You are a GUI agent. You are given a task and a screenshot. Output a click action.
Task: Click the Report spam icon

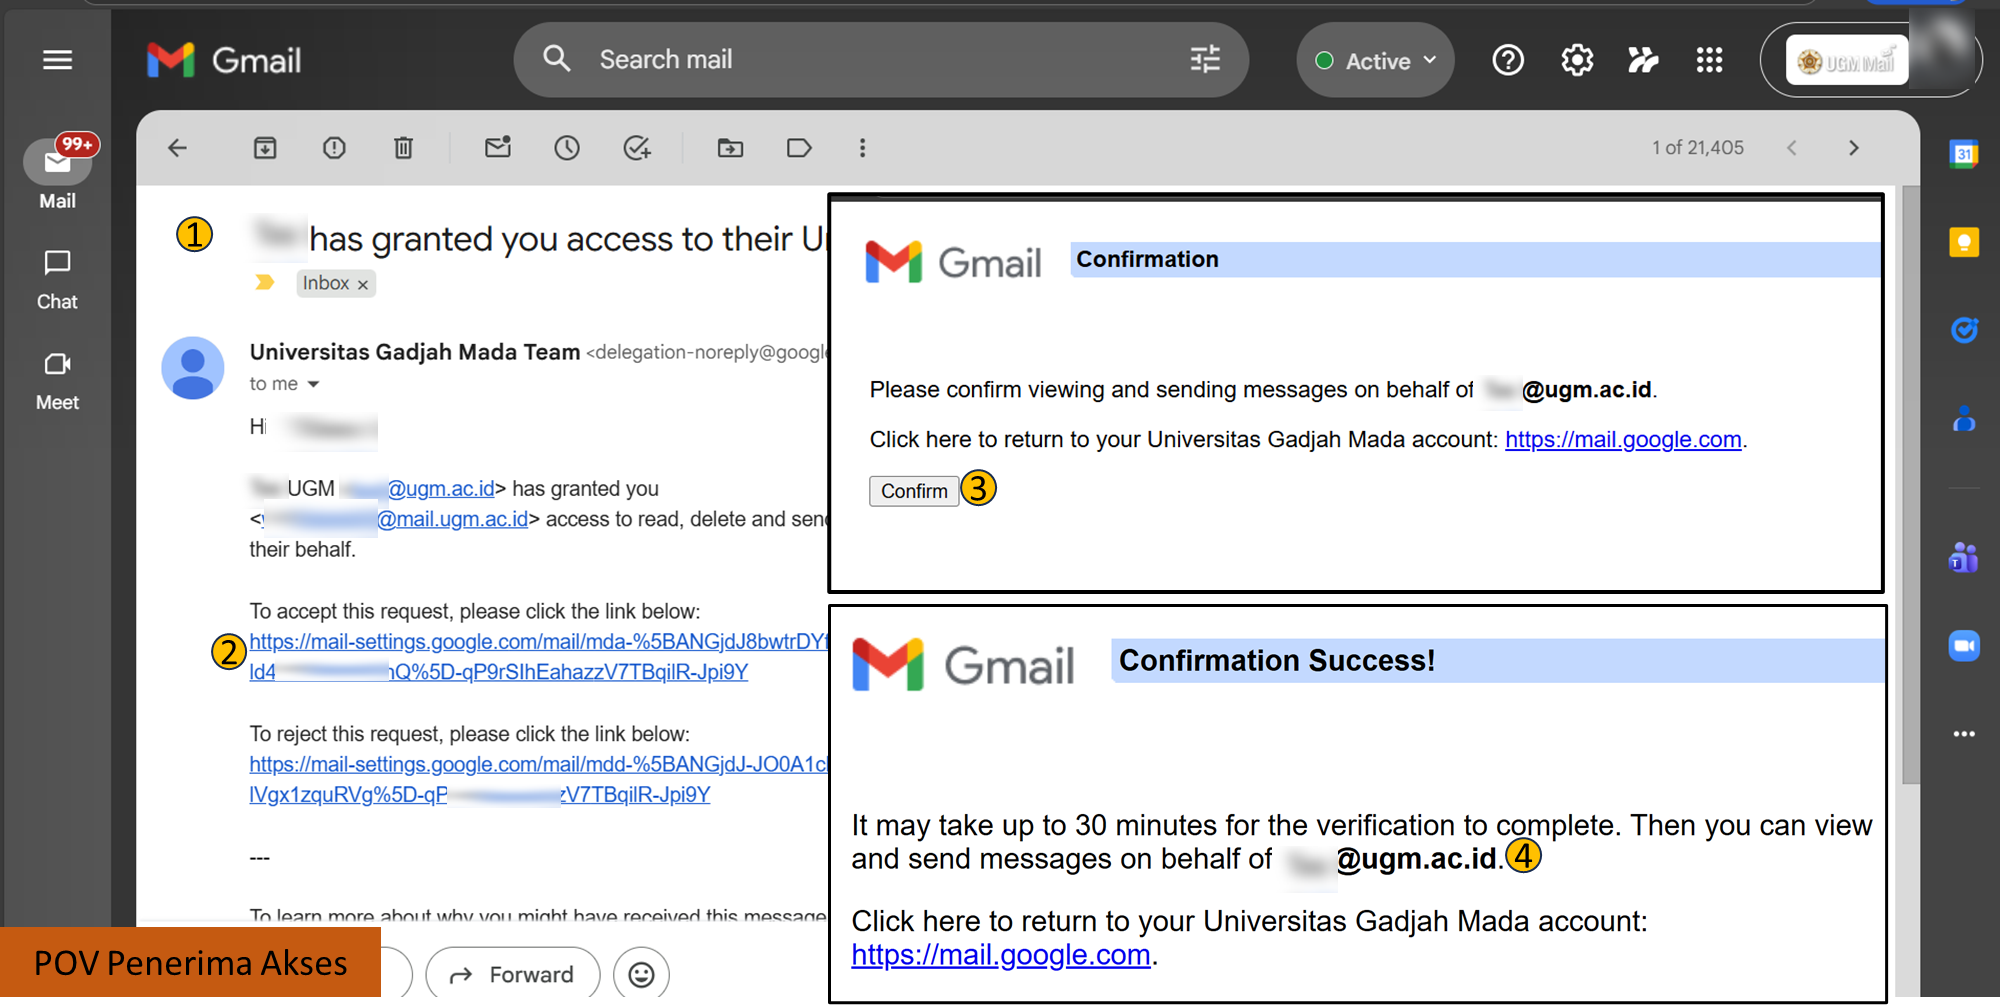point(334,148)
